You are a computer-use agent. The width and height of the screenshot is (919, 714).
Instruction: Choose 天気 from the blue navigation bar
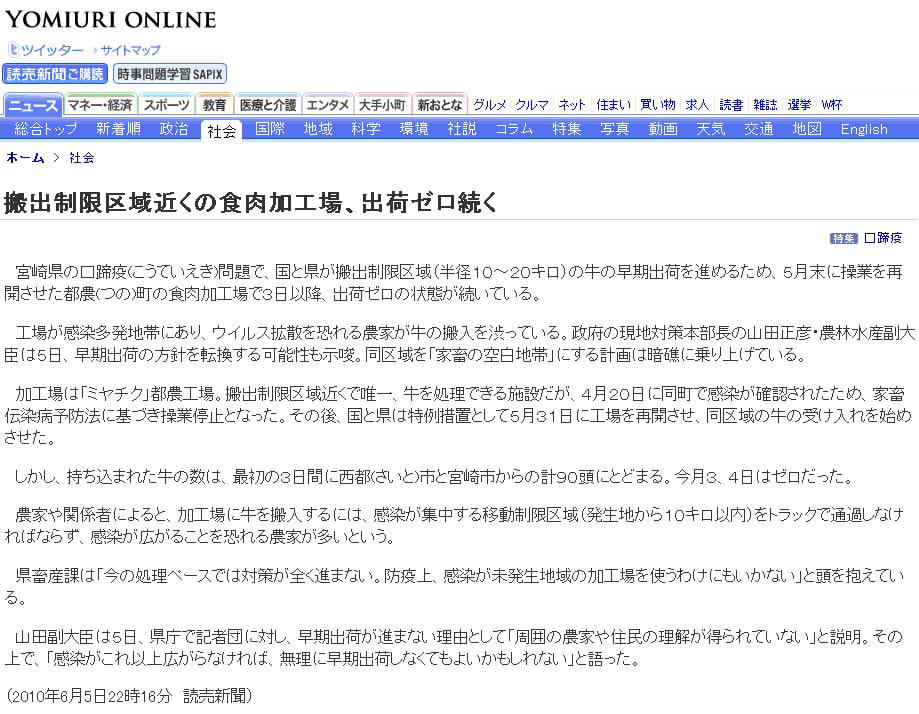click(x=710, y=129)
